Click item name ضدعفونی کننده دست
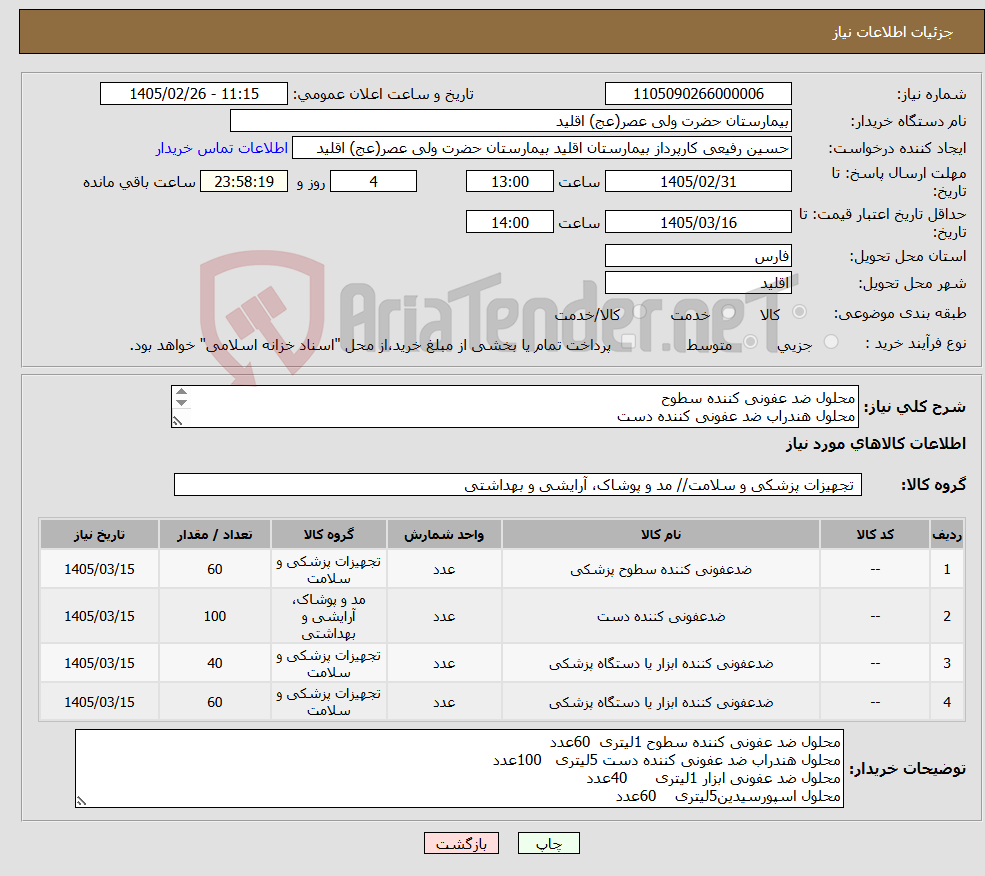This screenshot has height=876, width=985. tap(661, 616)
